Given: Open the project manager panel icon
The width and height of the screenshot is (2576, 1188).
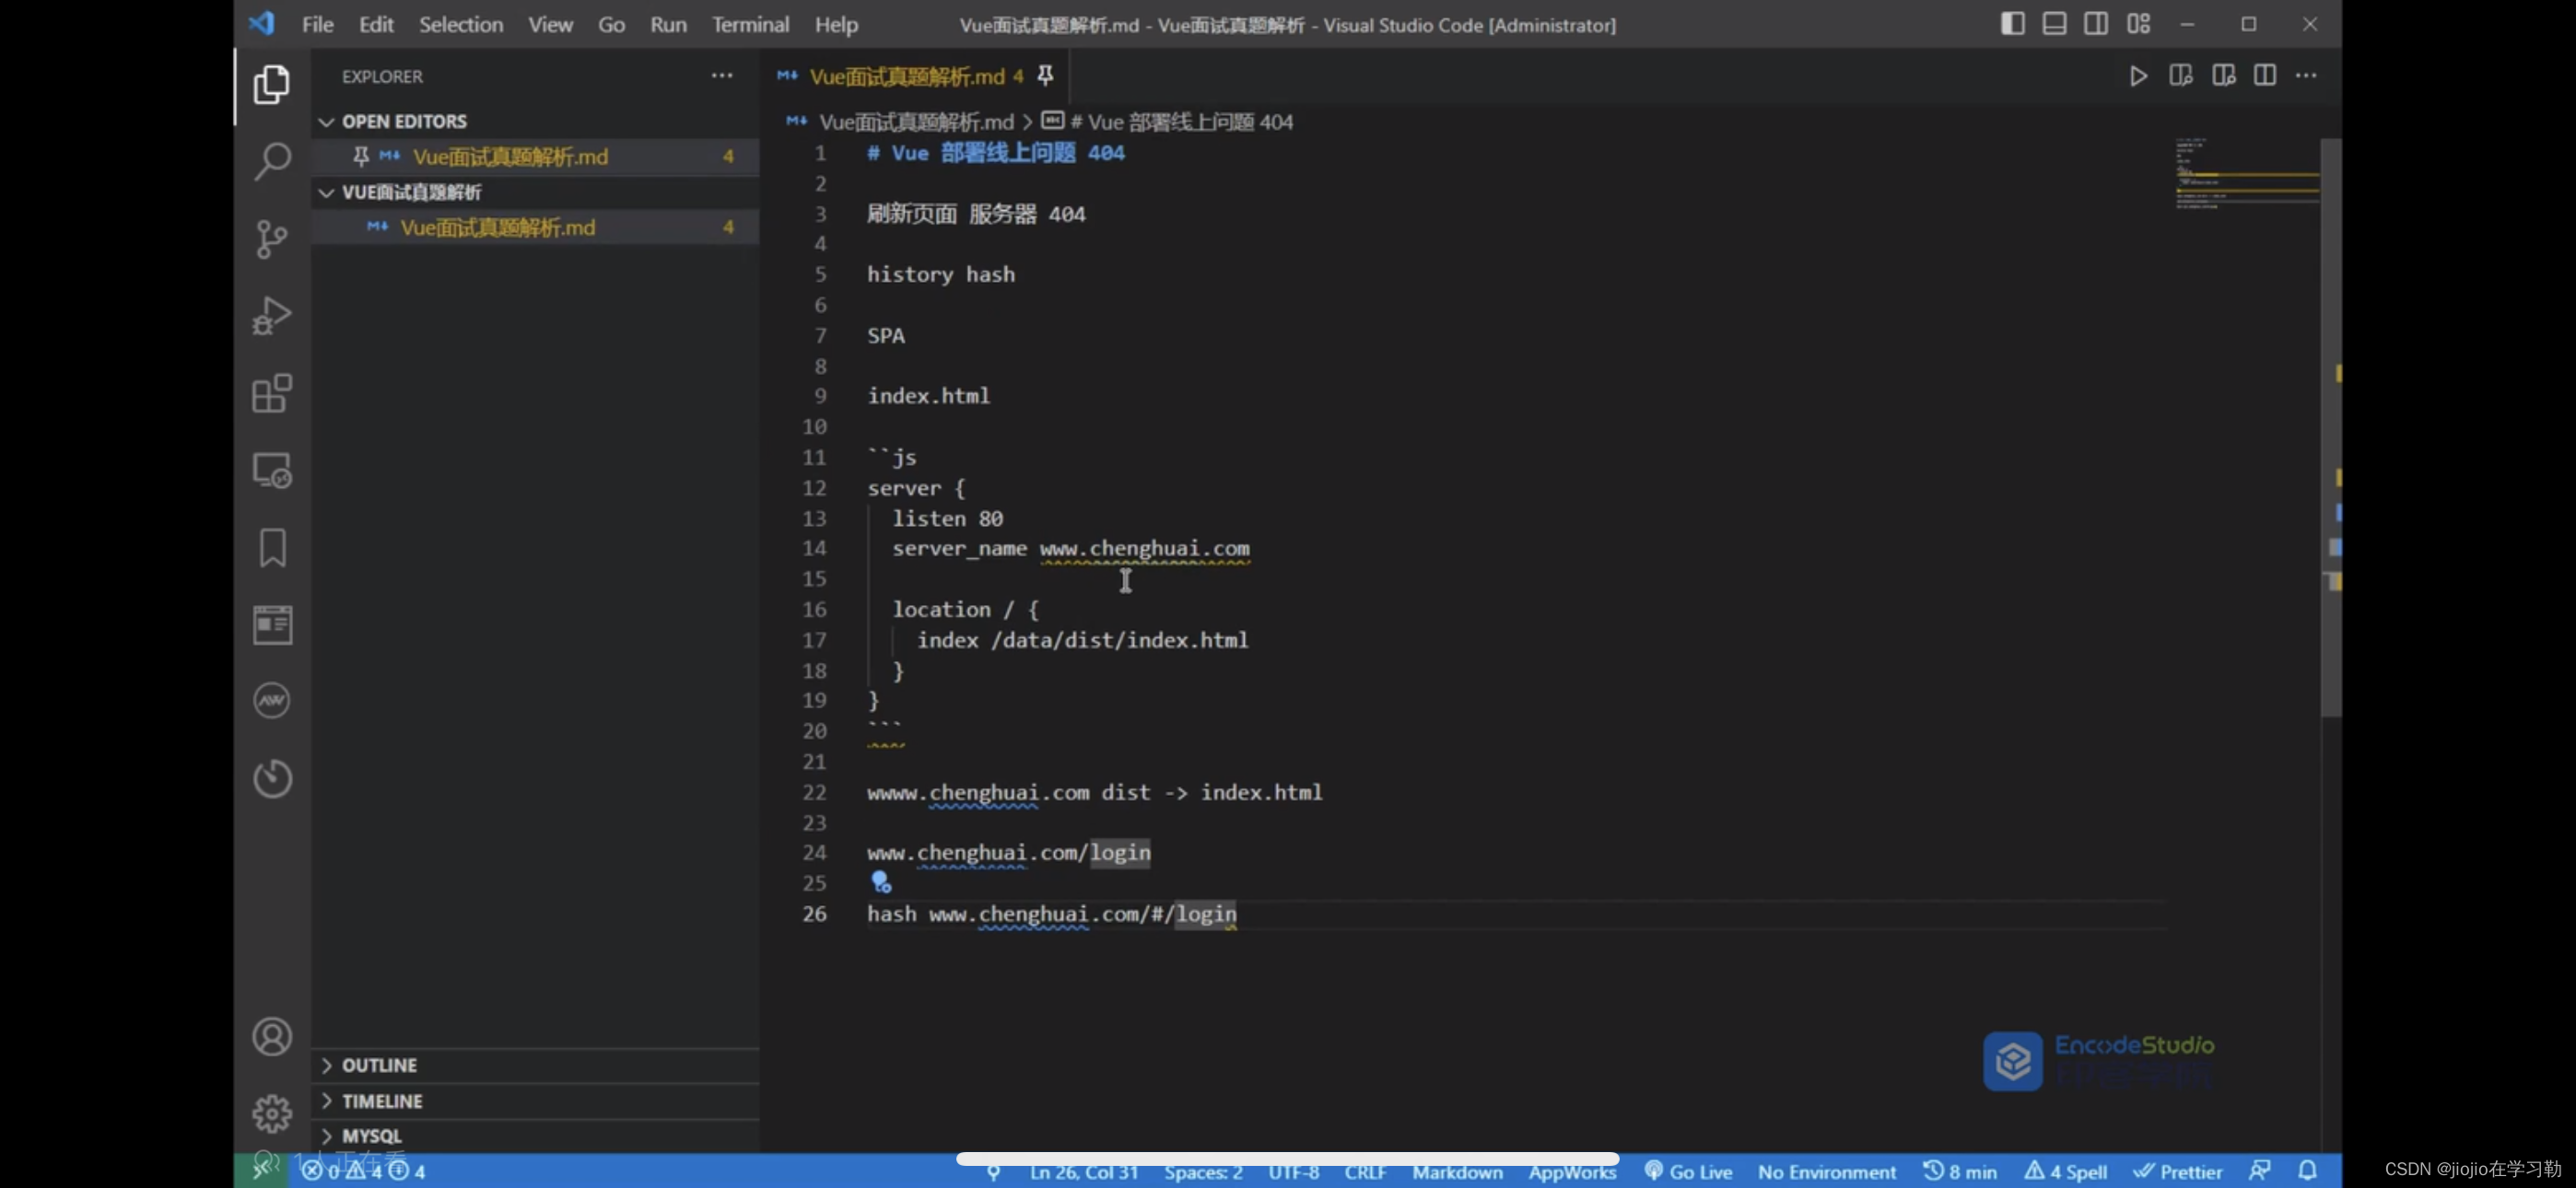Looking at the screenshot, I should 272,625.
